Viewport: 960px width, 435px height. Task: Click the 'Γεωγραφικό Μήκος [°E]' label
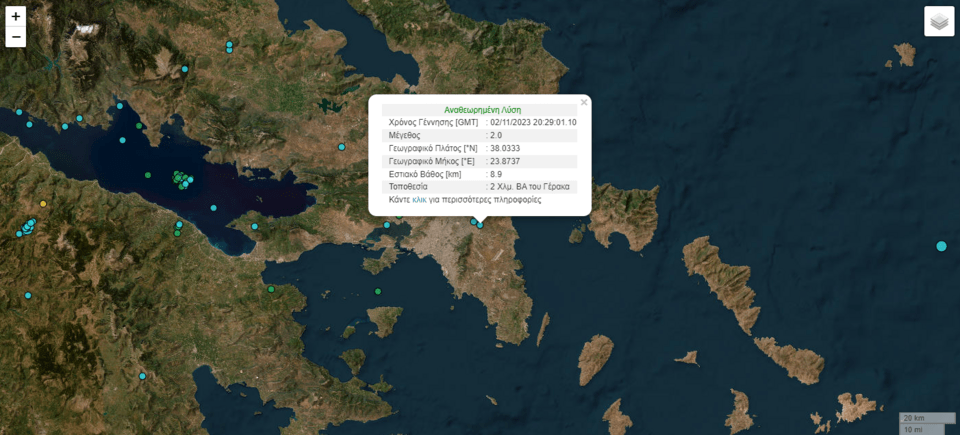click(431, 161)
